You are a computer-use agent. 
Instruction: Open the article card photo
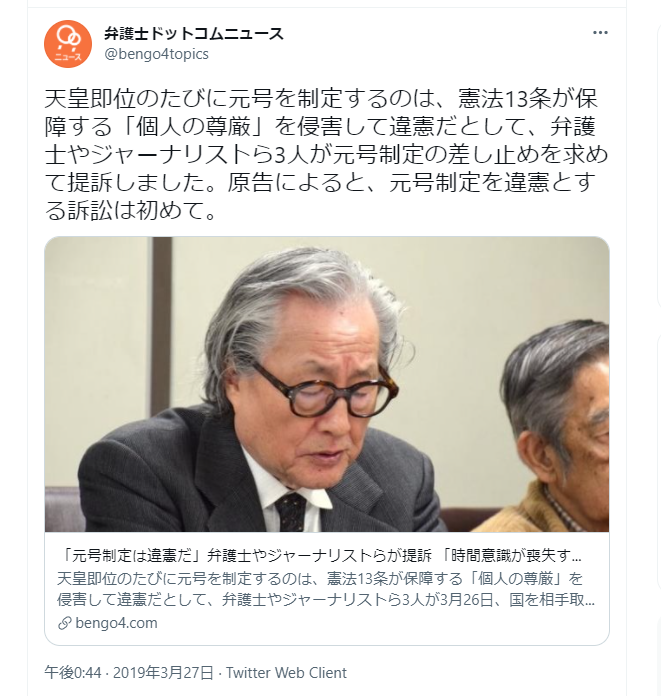click(x=327, y=384)
